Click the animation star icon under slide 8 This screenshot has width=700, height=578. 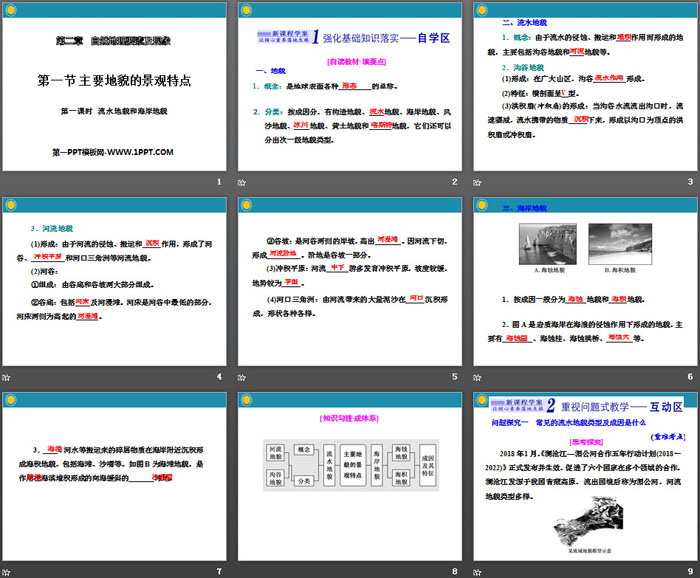243,570
